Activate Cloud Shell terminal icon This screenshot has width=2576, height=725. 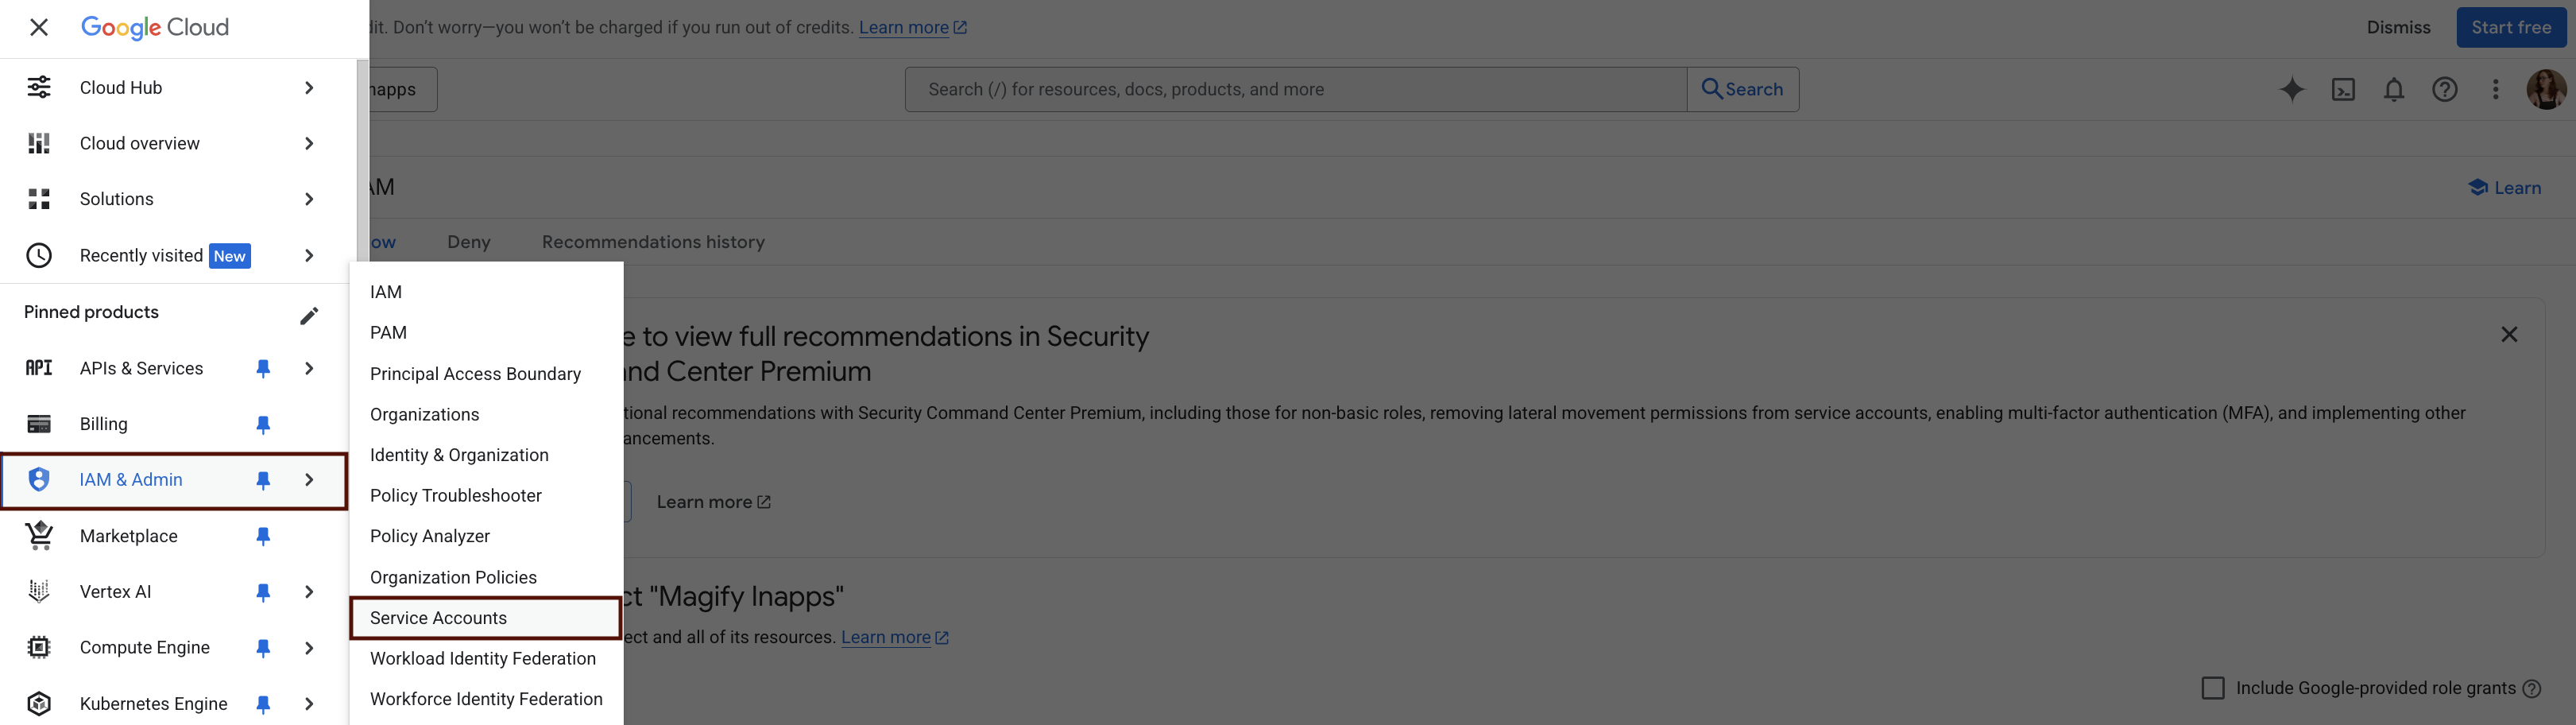click(2343, 89)
